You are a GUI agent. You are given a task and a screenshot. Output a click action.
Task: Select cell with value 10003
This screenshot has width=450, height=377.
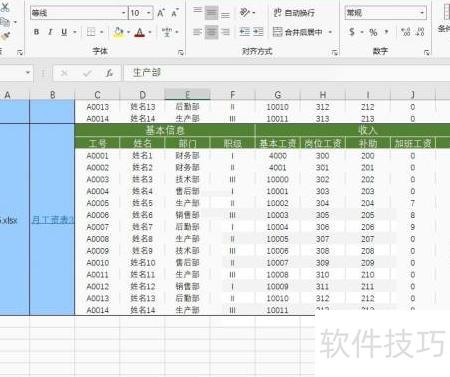[278, 215]
